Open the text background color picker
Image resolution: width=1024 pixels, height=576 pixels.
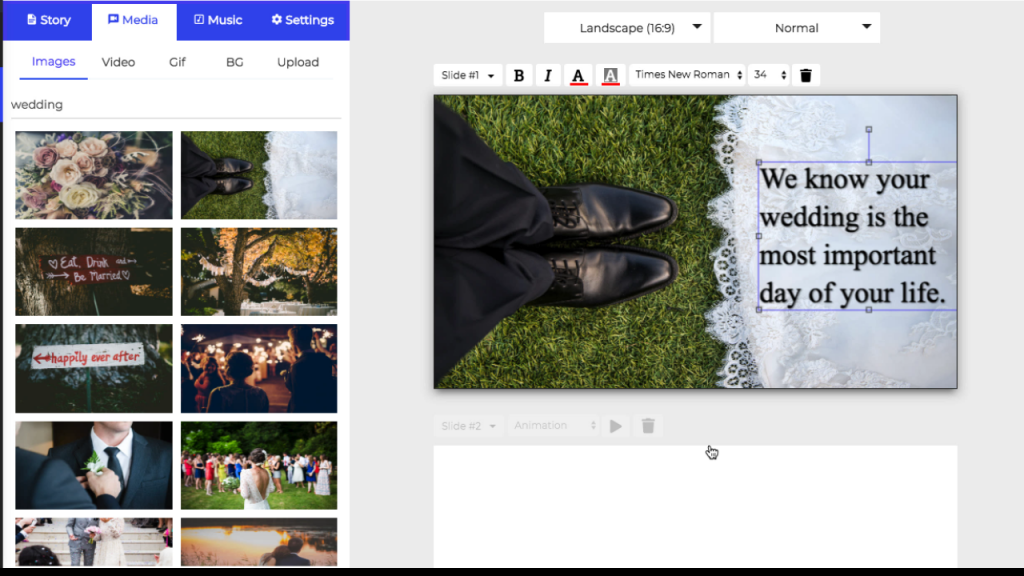click(x=610, y=76)
